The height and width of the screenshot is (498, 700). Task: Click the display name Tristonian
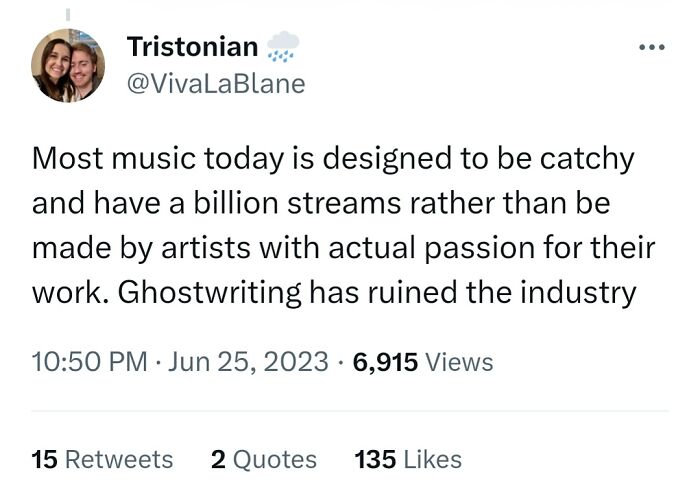point(193,46)
